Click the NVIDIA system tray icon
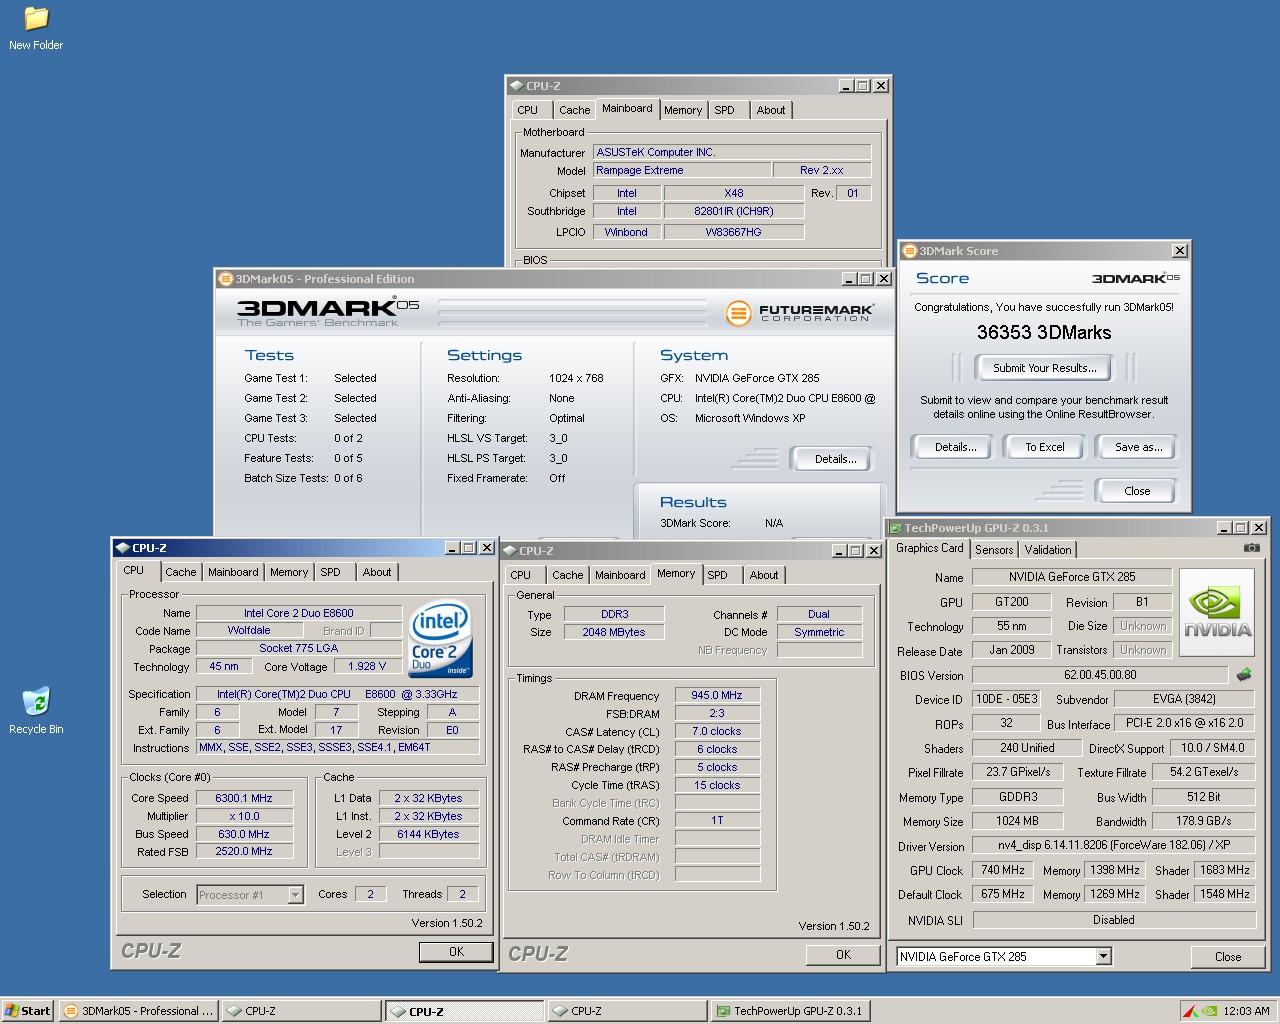 pyautogui.click(x=1208, y=1011)
